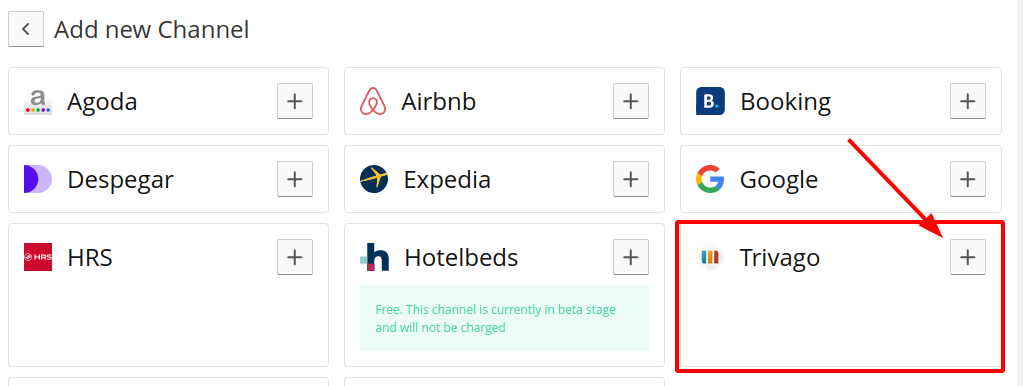Click the Hotelbeds channel name

461,258
